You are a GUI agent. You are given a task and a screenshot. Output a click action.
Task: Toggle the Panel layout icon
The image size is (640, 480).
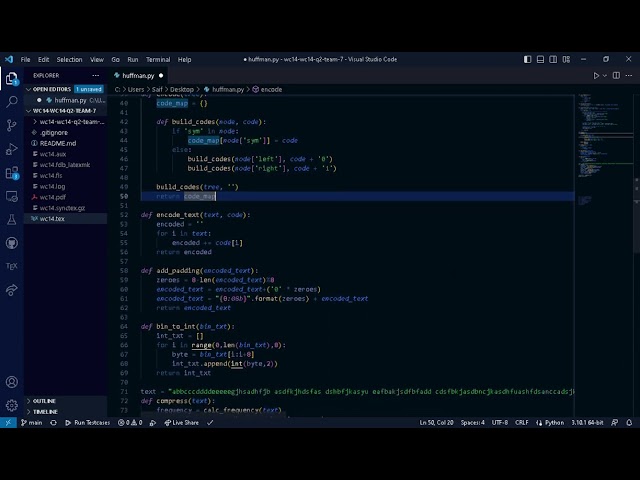[x=540, y=60]
